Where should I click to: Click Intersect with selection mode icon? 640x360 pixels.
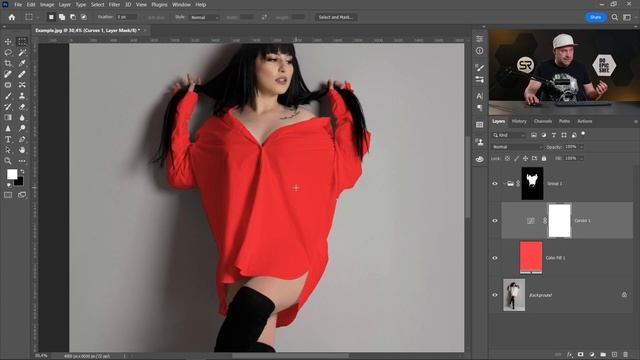click(84, 17)
